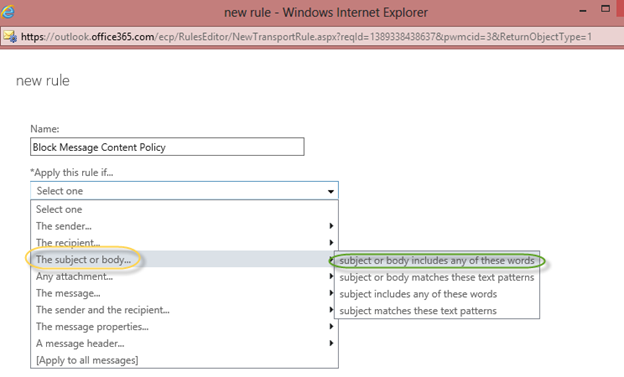Select A message header... condition
This screenshot has width=624, height=377.
pos(184,343)
